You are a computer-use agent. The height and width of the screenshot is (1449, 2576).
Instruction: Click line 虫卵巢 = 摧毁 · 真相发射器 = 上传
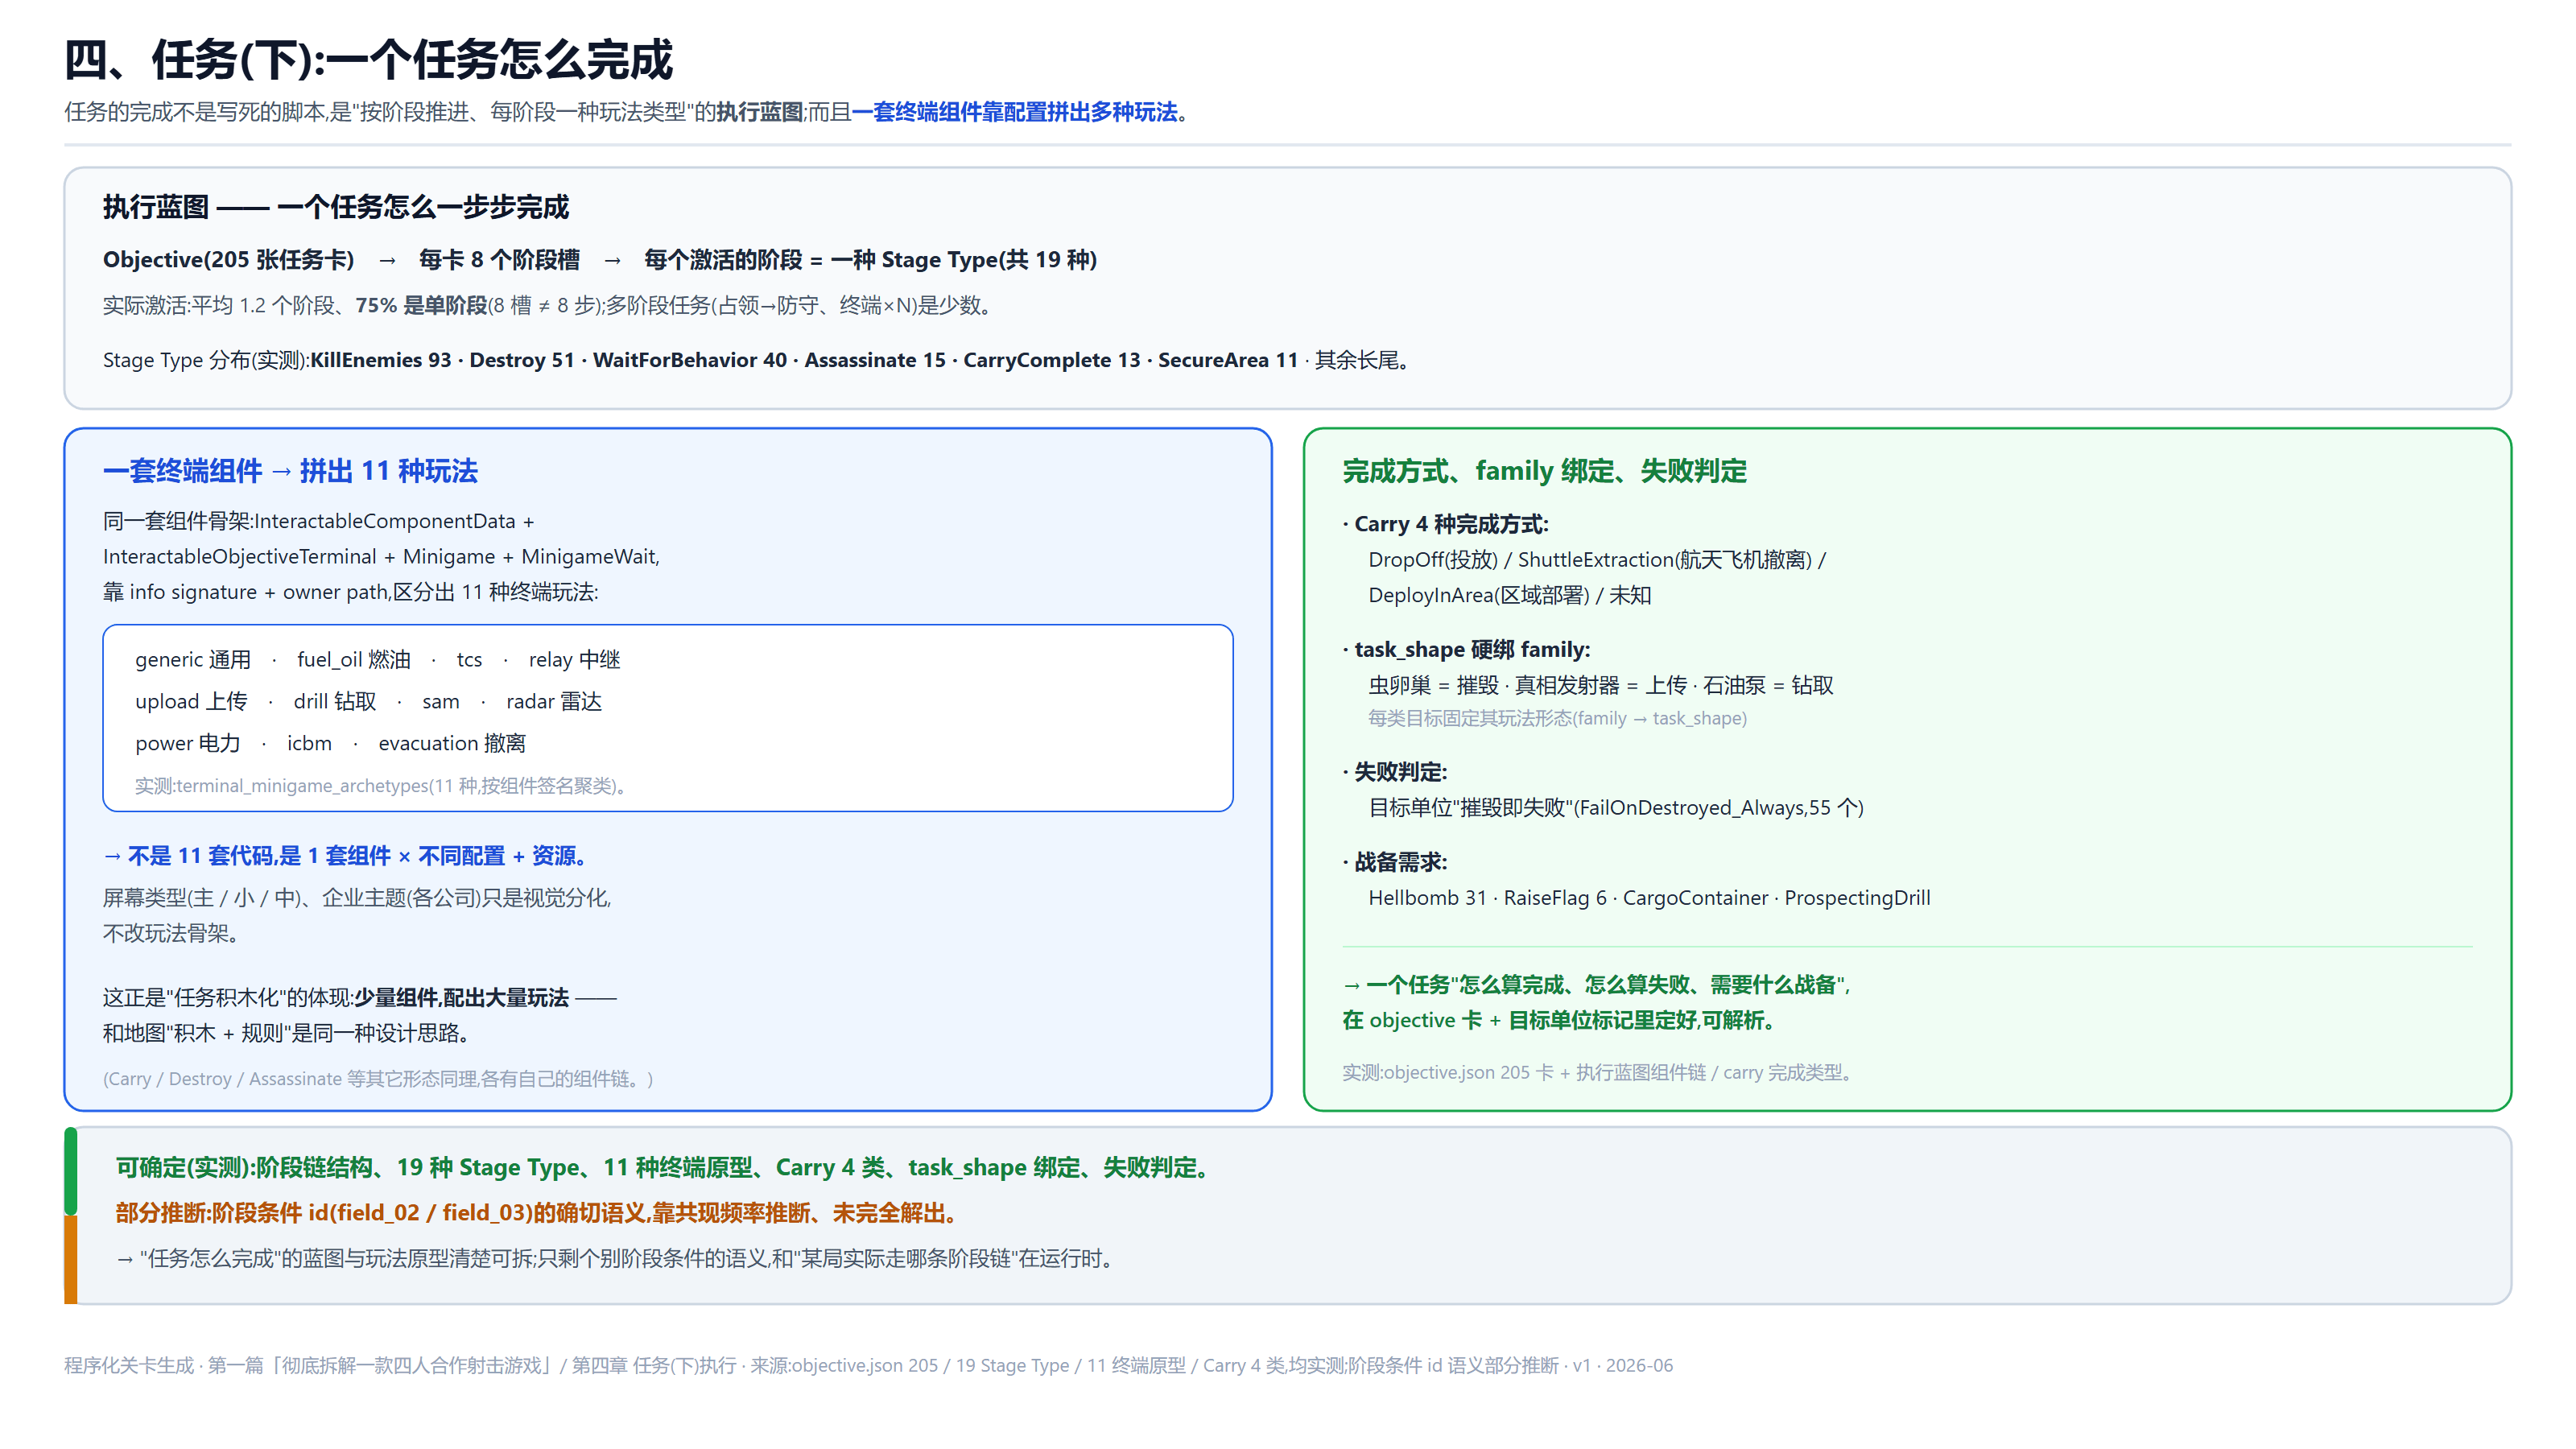(x=1600, y=686)
